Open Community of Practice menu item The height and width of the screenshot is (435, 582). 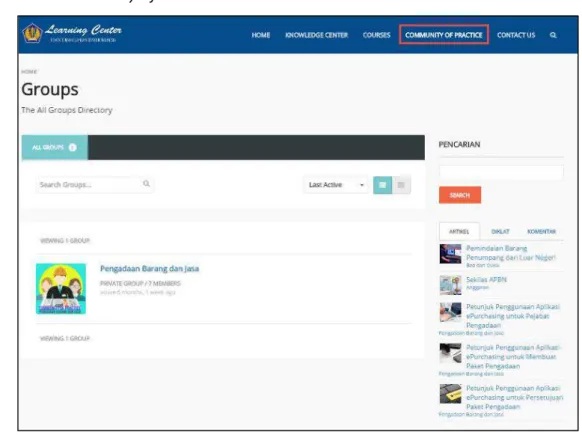pos(444,35)
